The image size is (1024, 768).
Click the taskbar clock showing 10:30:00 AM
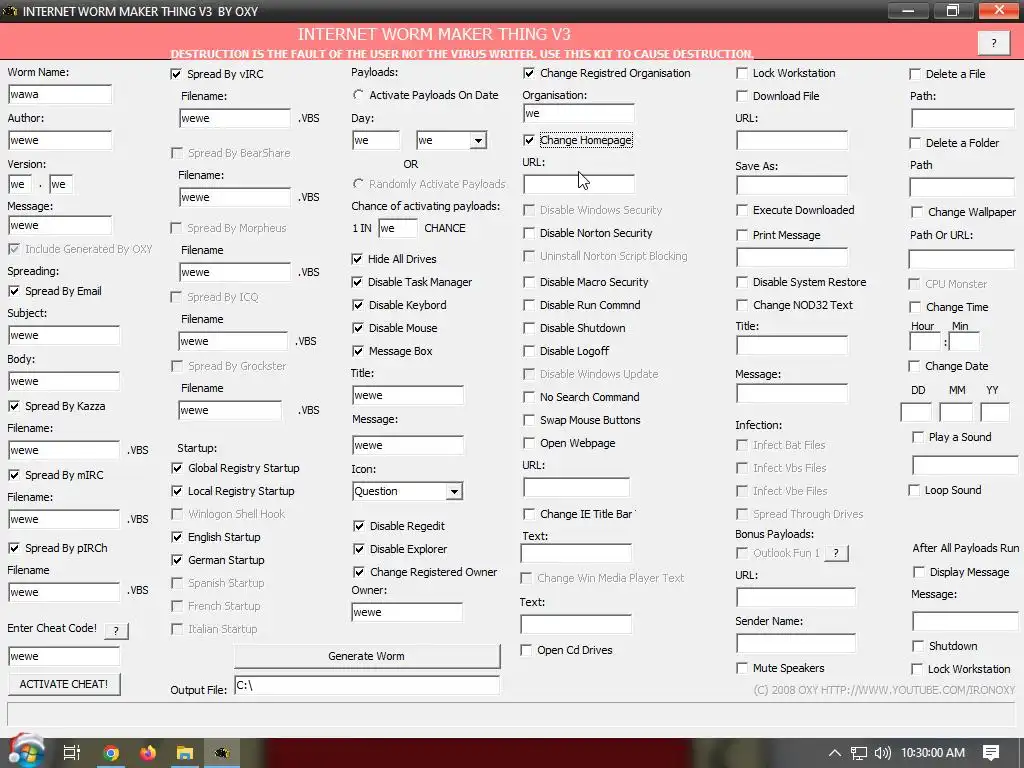click(933, 753)
